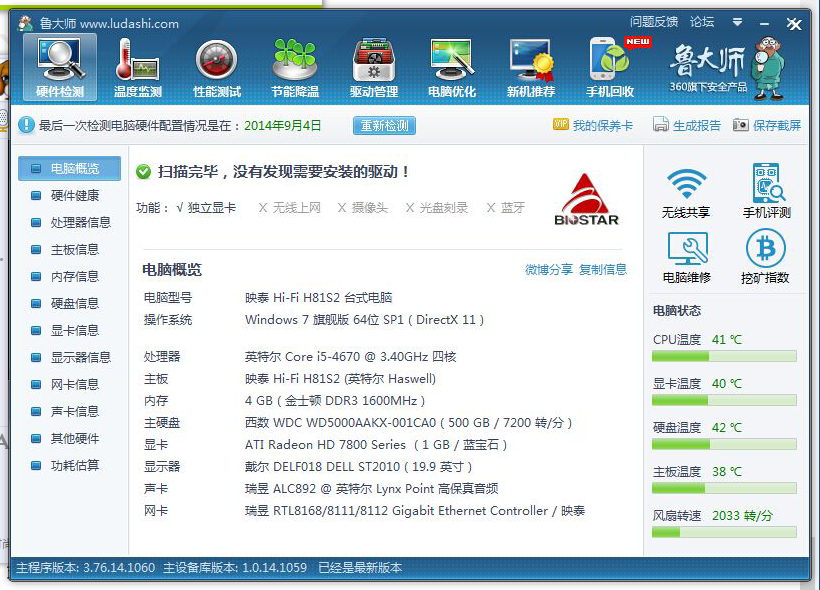Click the 复制信息 link
This screenshot has width=820, height=590.
click(603, 269)
